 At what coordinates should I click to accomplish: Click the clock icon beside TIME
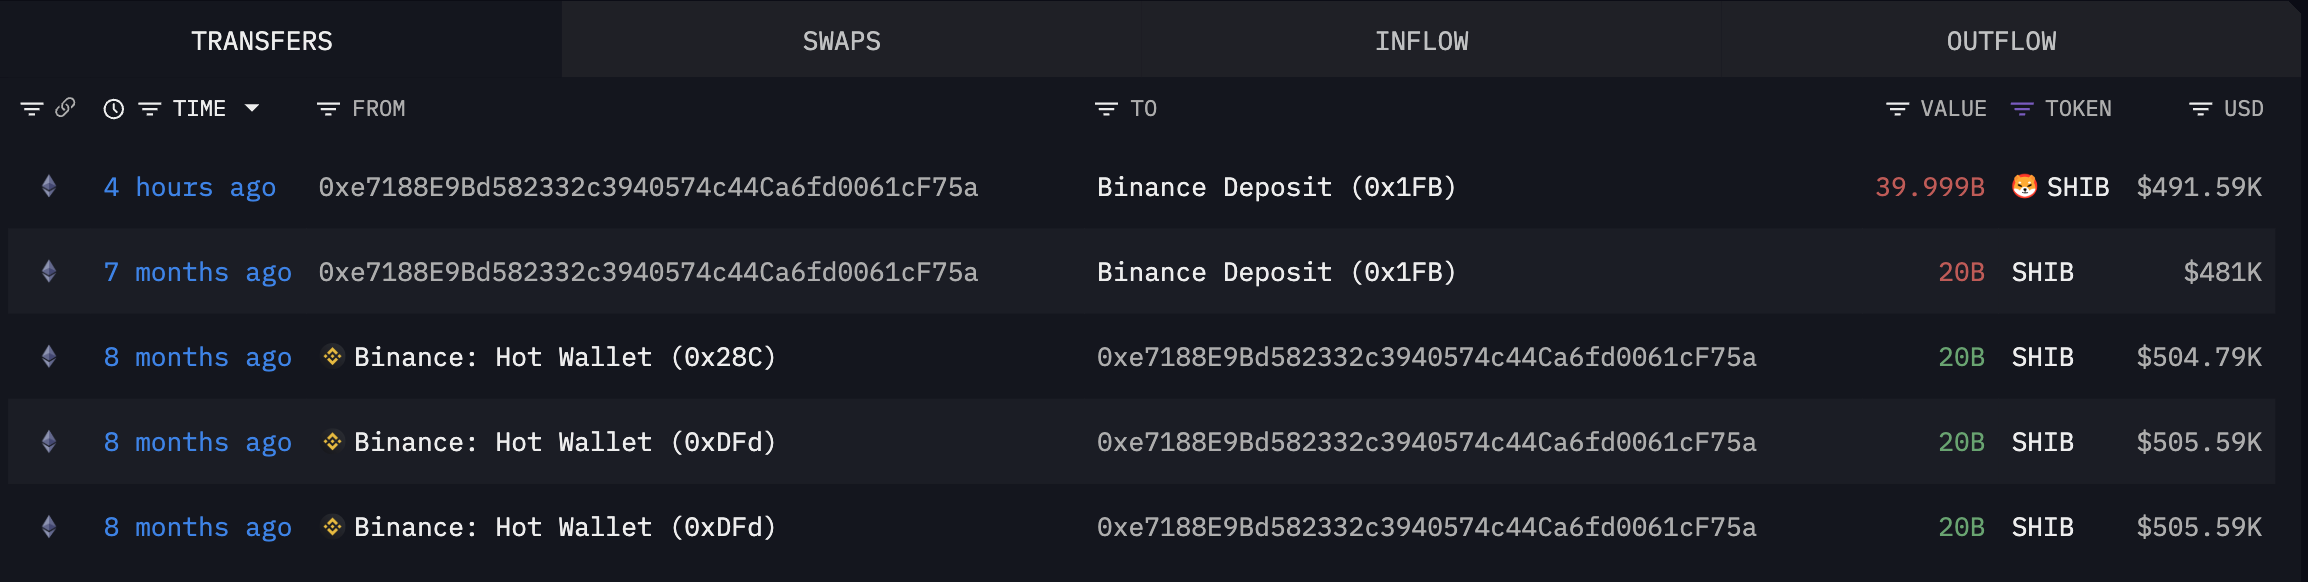114,109
